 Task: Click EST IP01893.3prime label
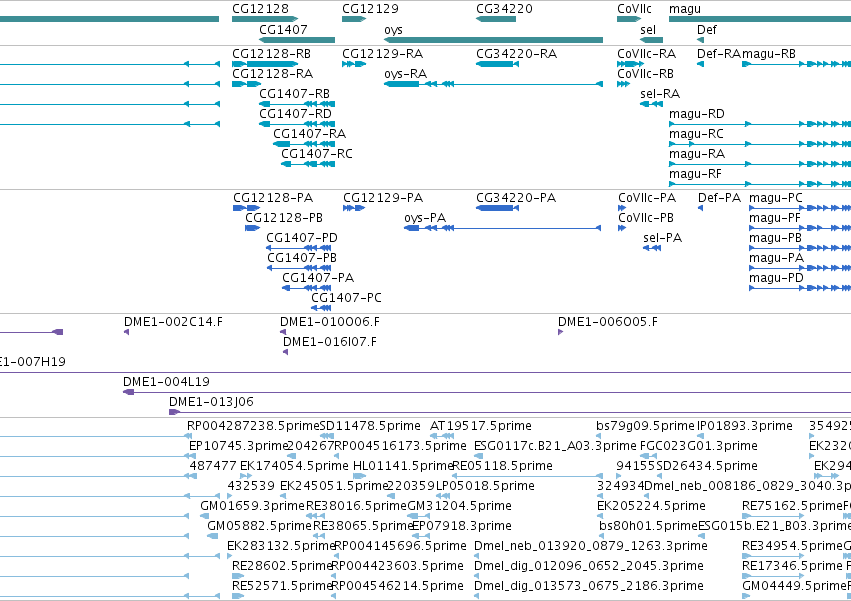745,426
